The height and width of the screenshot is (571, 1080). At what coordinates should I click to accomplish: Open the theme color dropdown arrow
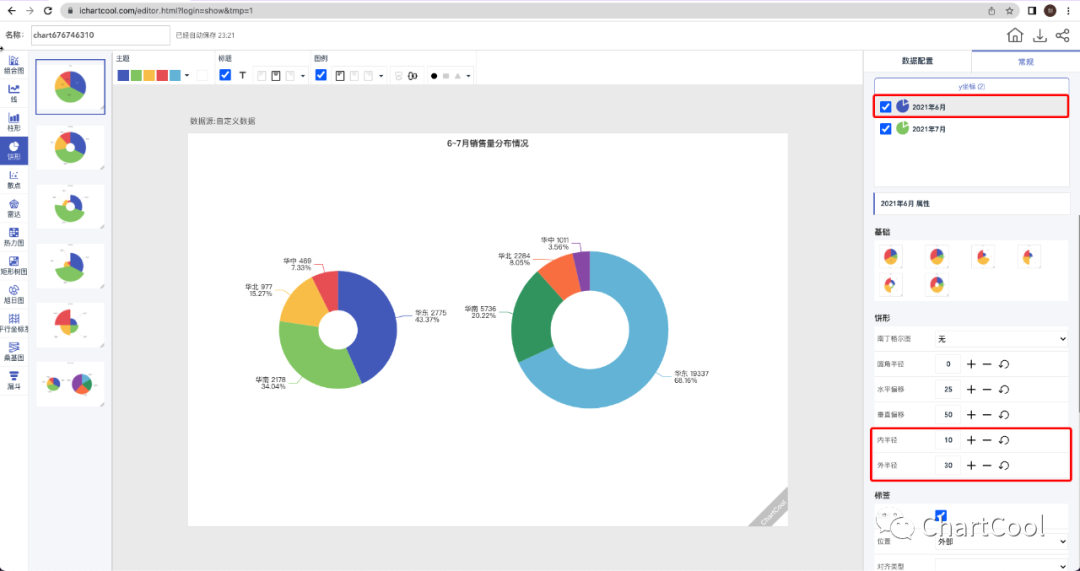(187, 76)
